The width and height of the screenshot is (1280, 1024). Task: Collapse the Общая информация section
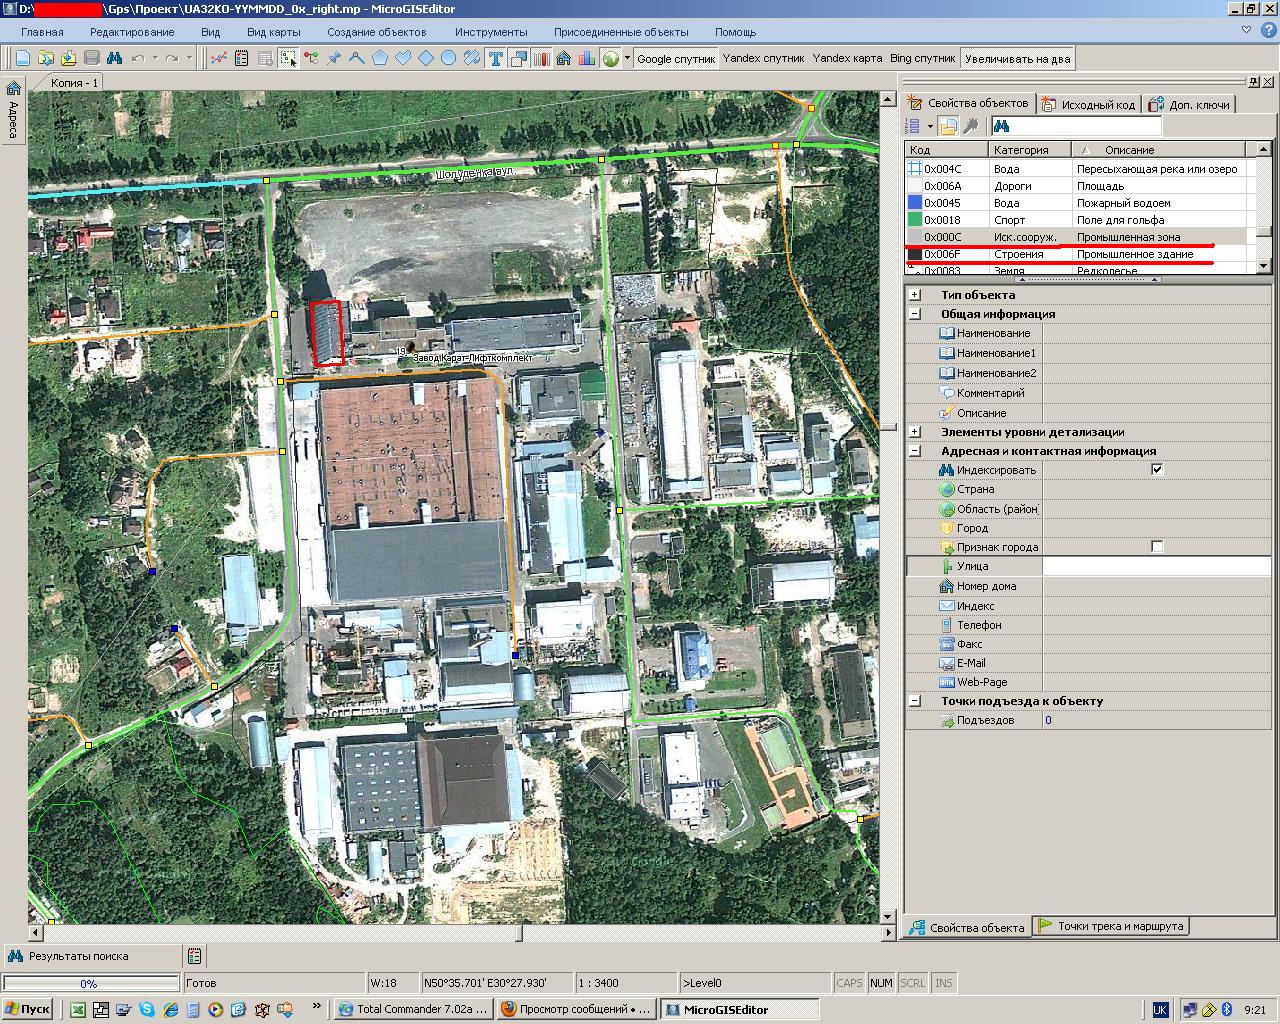point(914,314)
